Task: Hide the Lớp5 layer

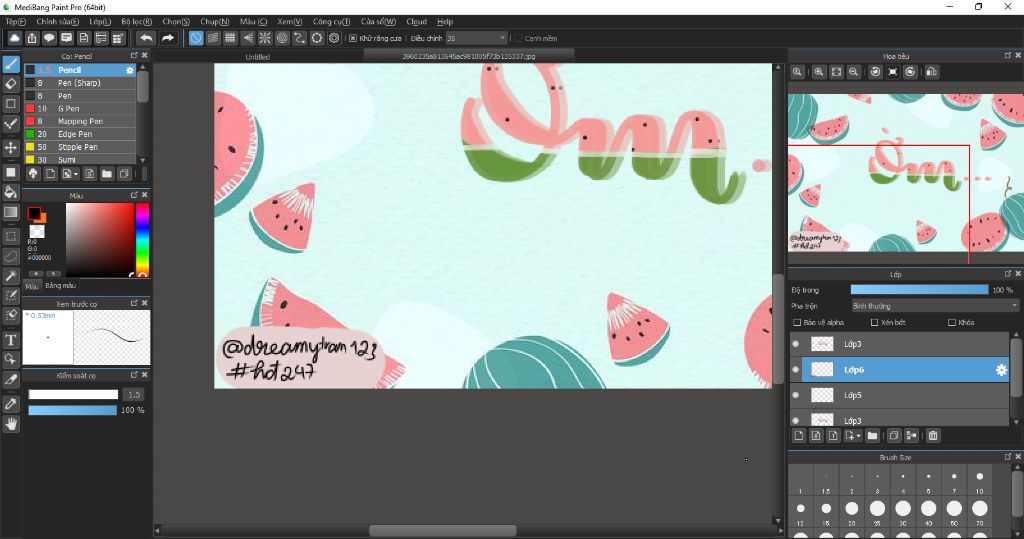Action: (795, 395)
